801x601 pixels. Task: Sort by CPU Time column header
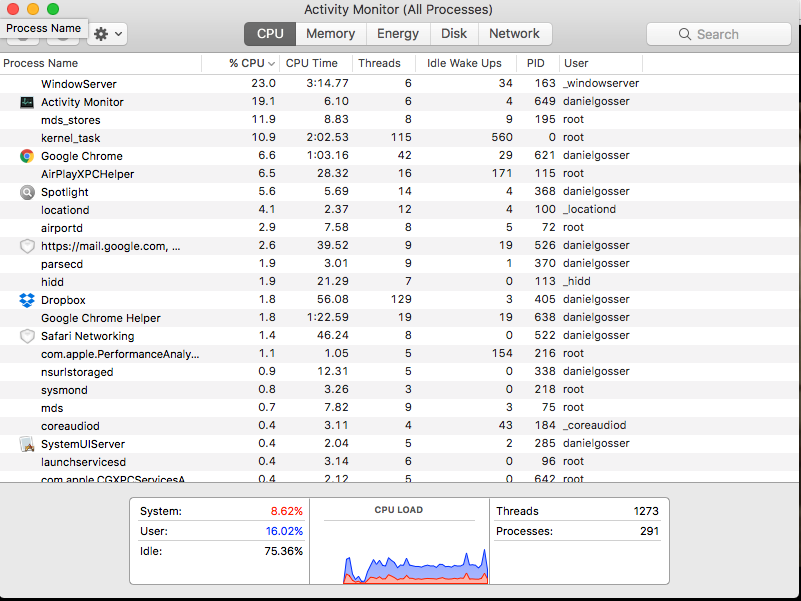point(316,63)
